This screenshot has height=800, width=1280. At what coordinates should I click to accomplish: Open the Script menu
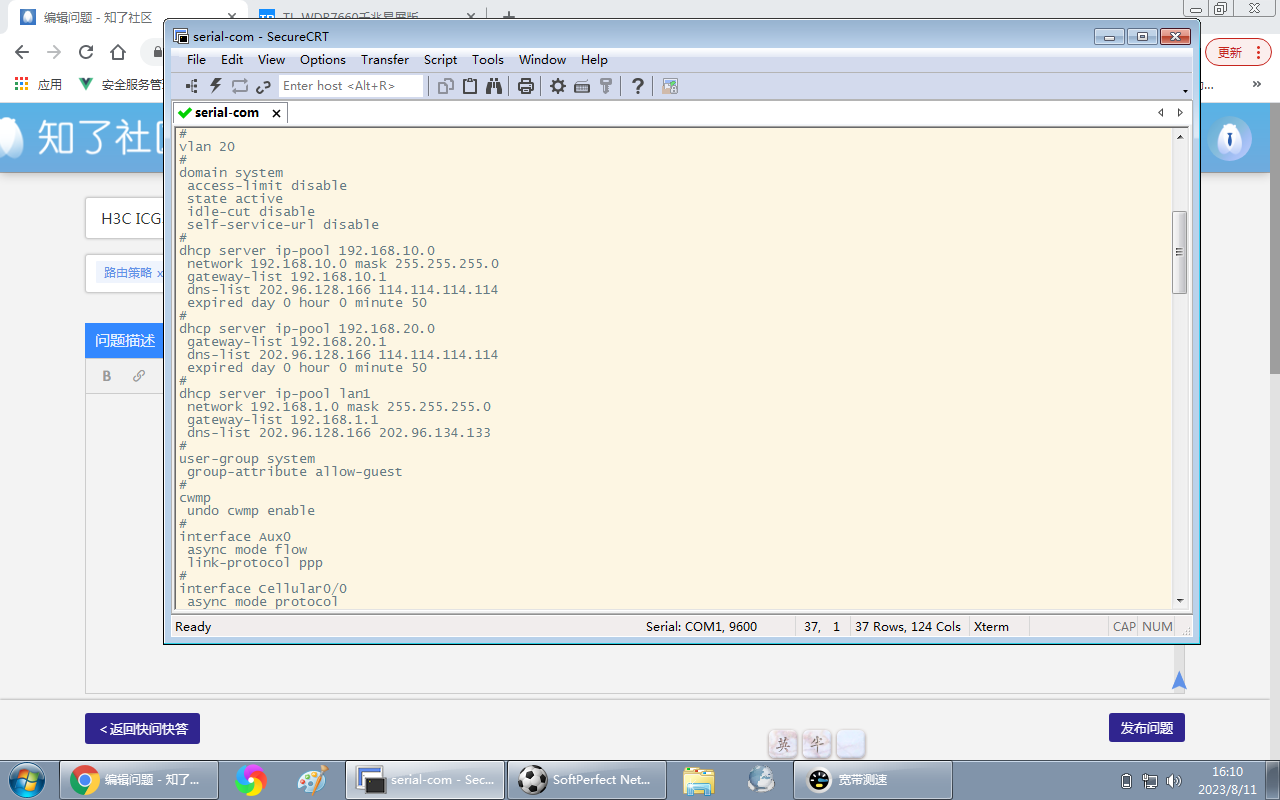coord(440,60)
